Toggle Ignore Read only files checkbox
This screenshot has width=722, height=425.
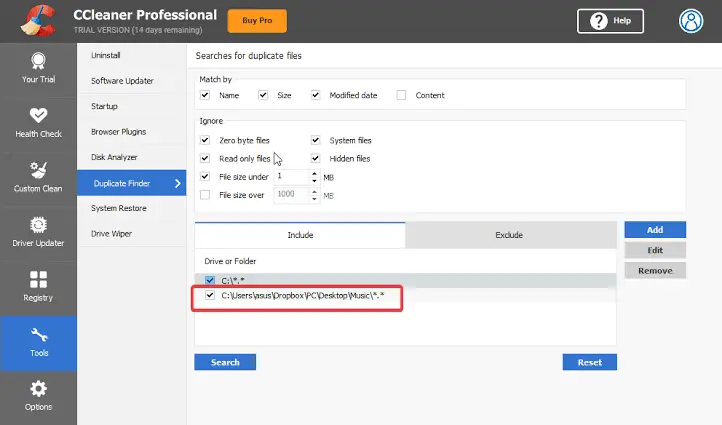click(205, 158)
